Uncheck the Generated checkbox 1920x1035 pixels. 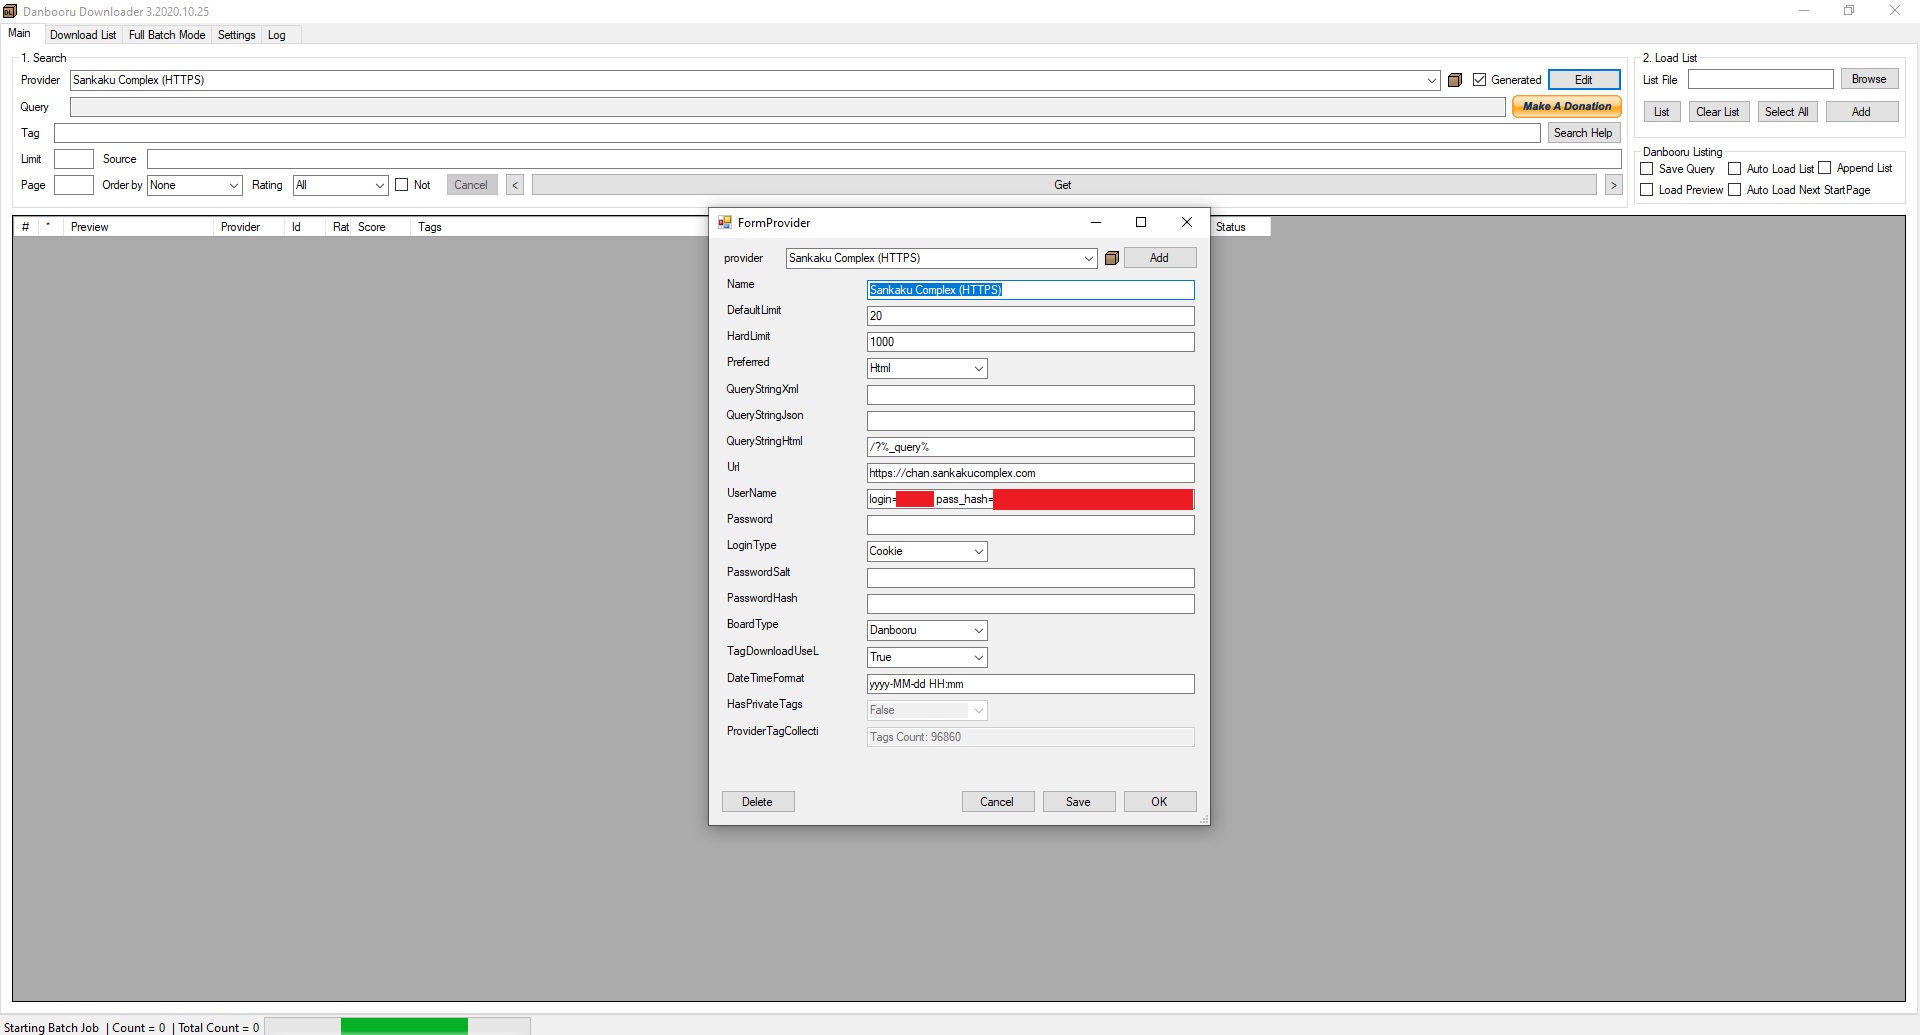[x=1480, y=80]
